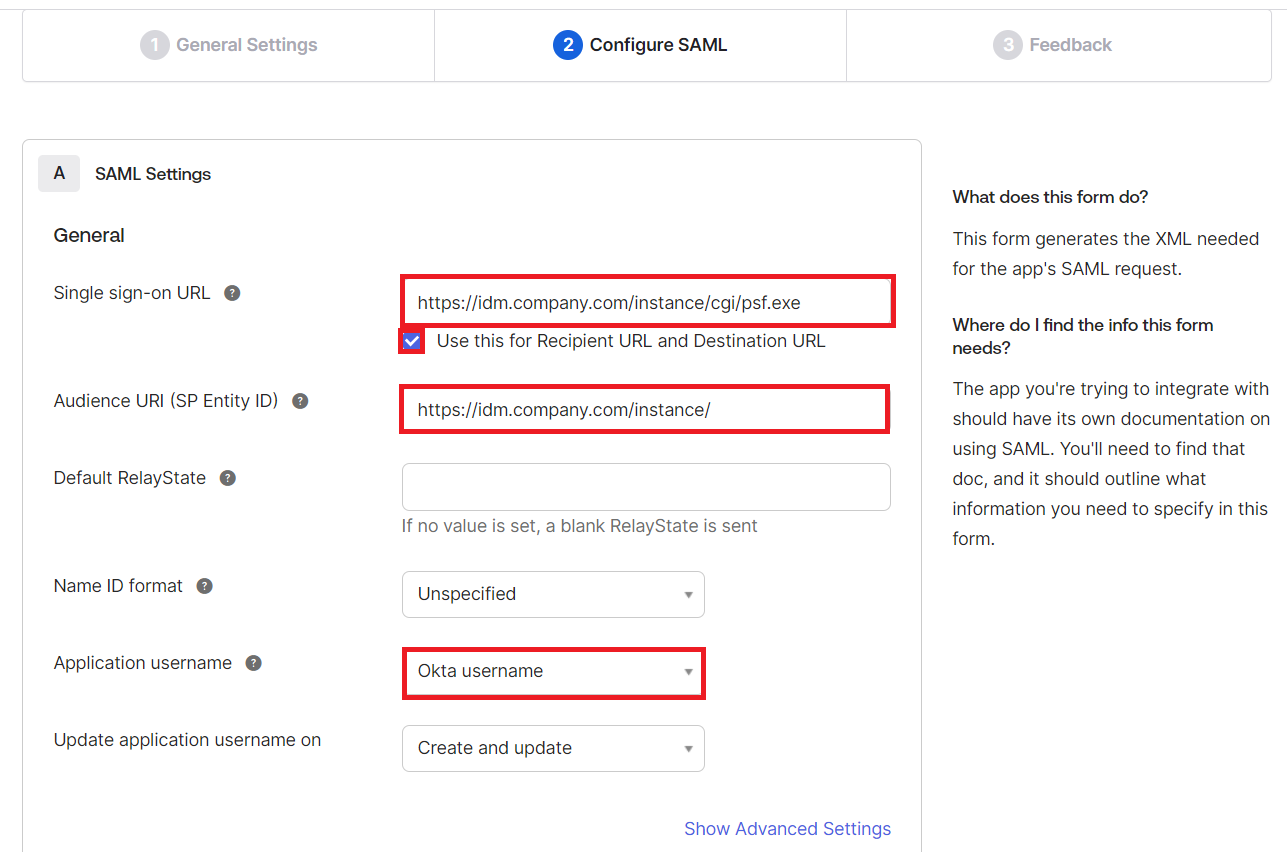The height and width of the screenshot is (852, 1287).
Task: Open help tooltip for Default RelayState
Action: tap(228, 478)
